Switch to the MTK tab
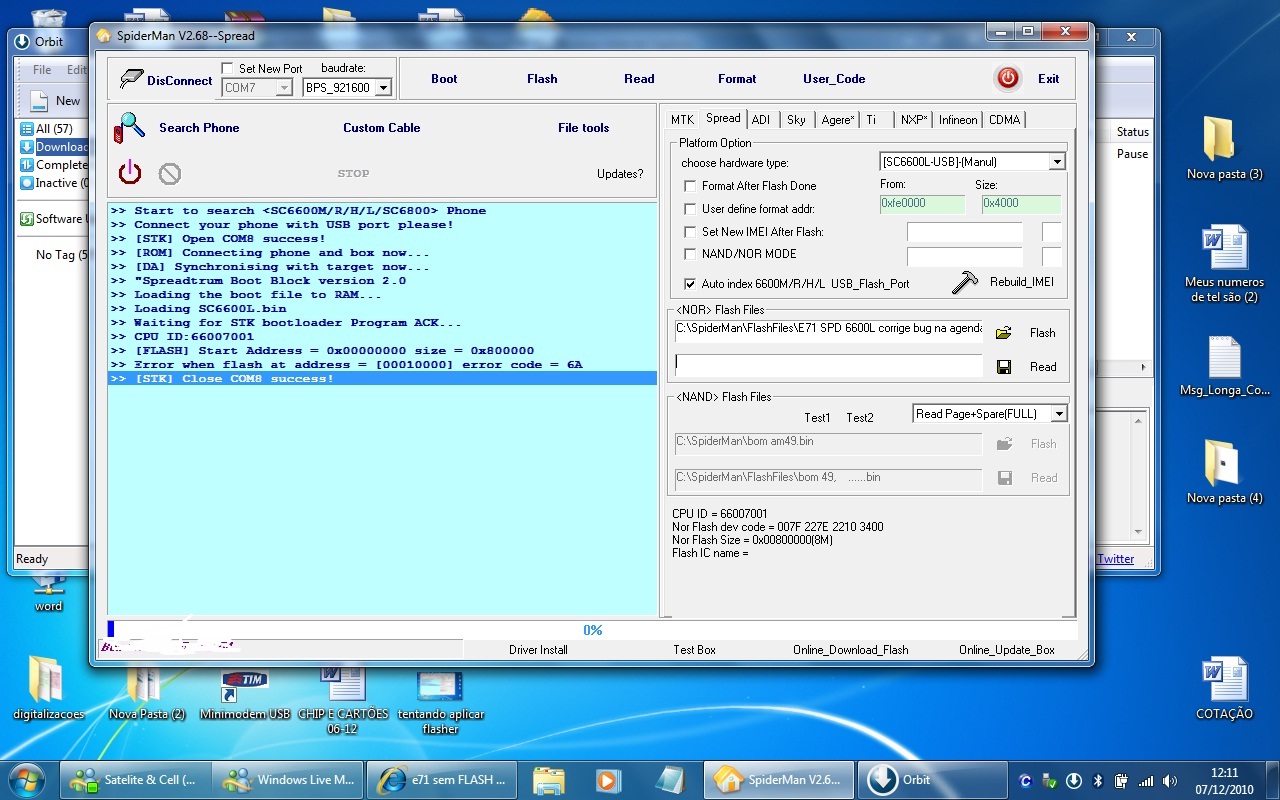The image size is (1280, 800). [x=682, y=120]
